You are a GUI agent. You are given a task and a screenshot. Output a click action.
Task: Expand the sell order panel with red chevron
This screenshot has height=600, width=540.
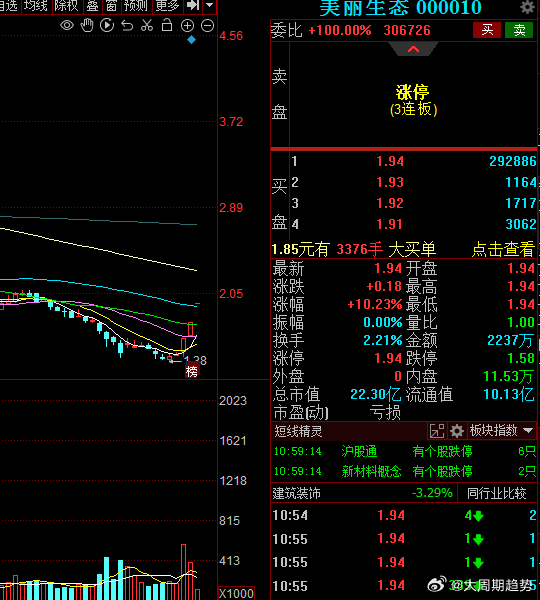point(413,49)
